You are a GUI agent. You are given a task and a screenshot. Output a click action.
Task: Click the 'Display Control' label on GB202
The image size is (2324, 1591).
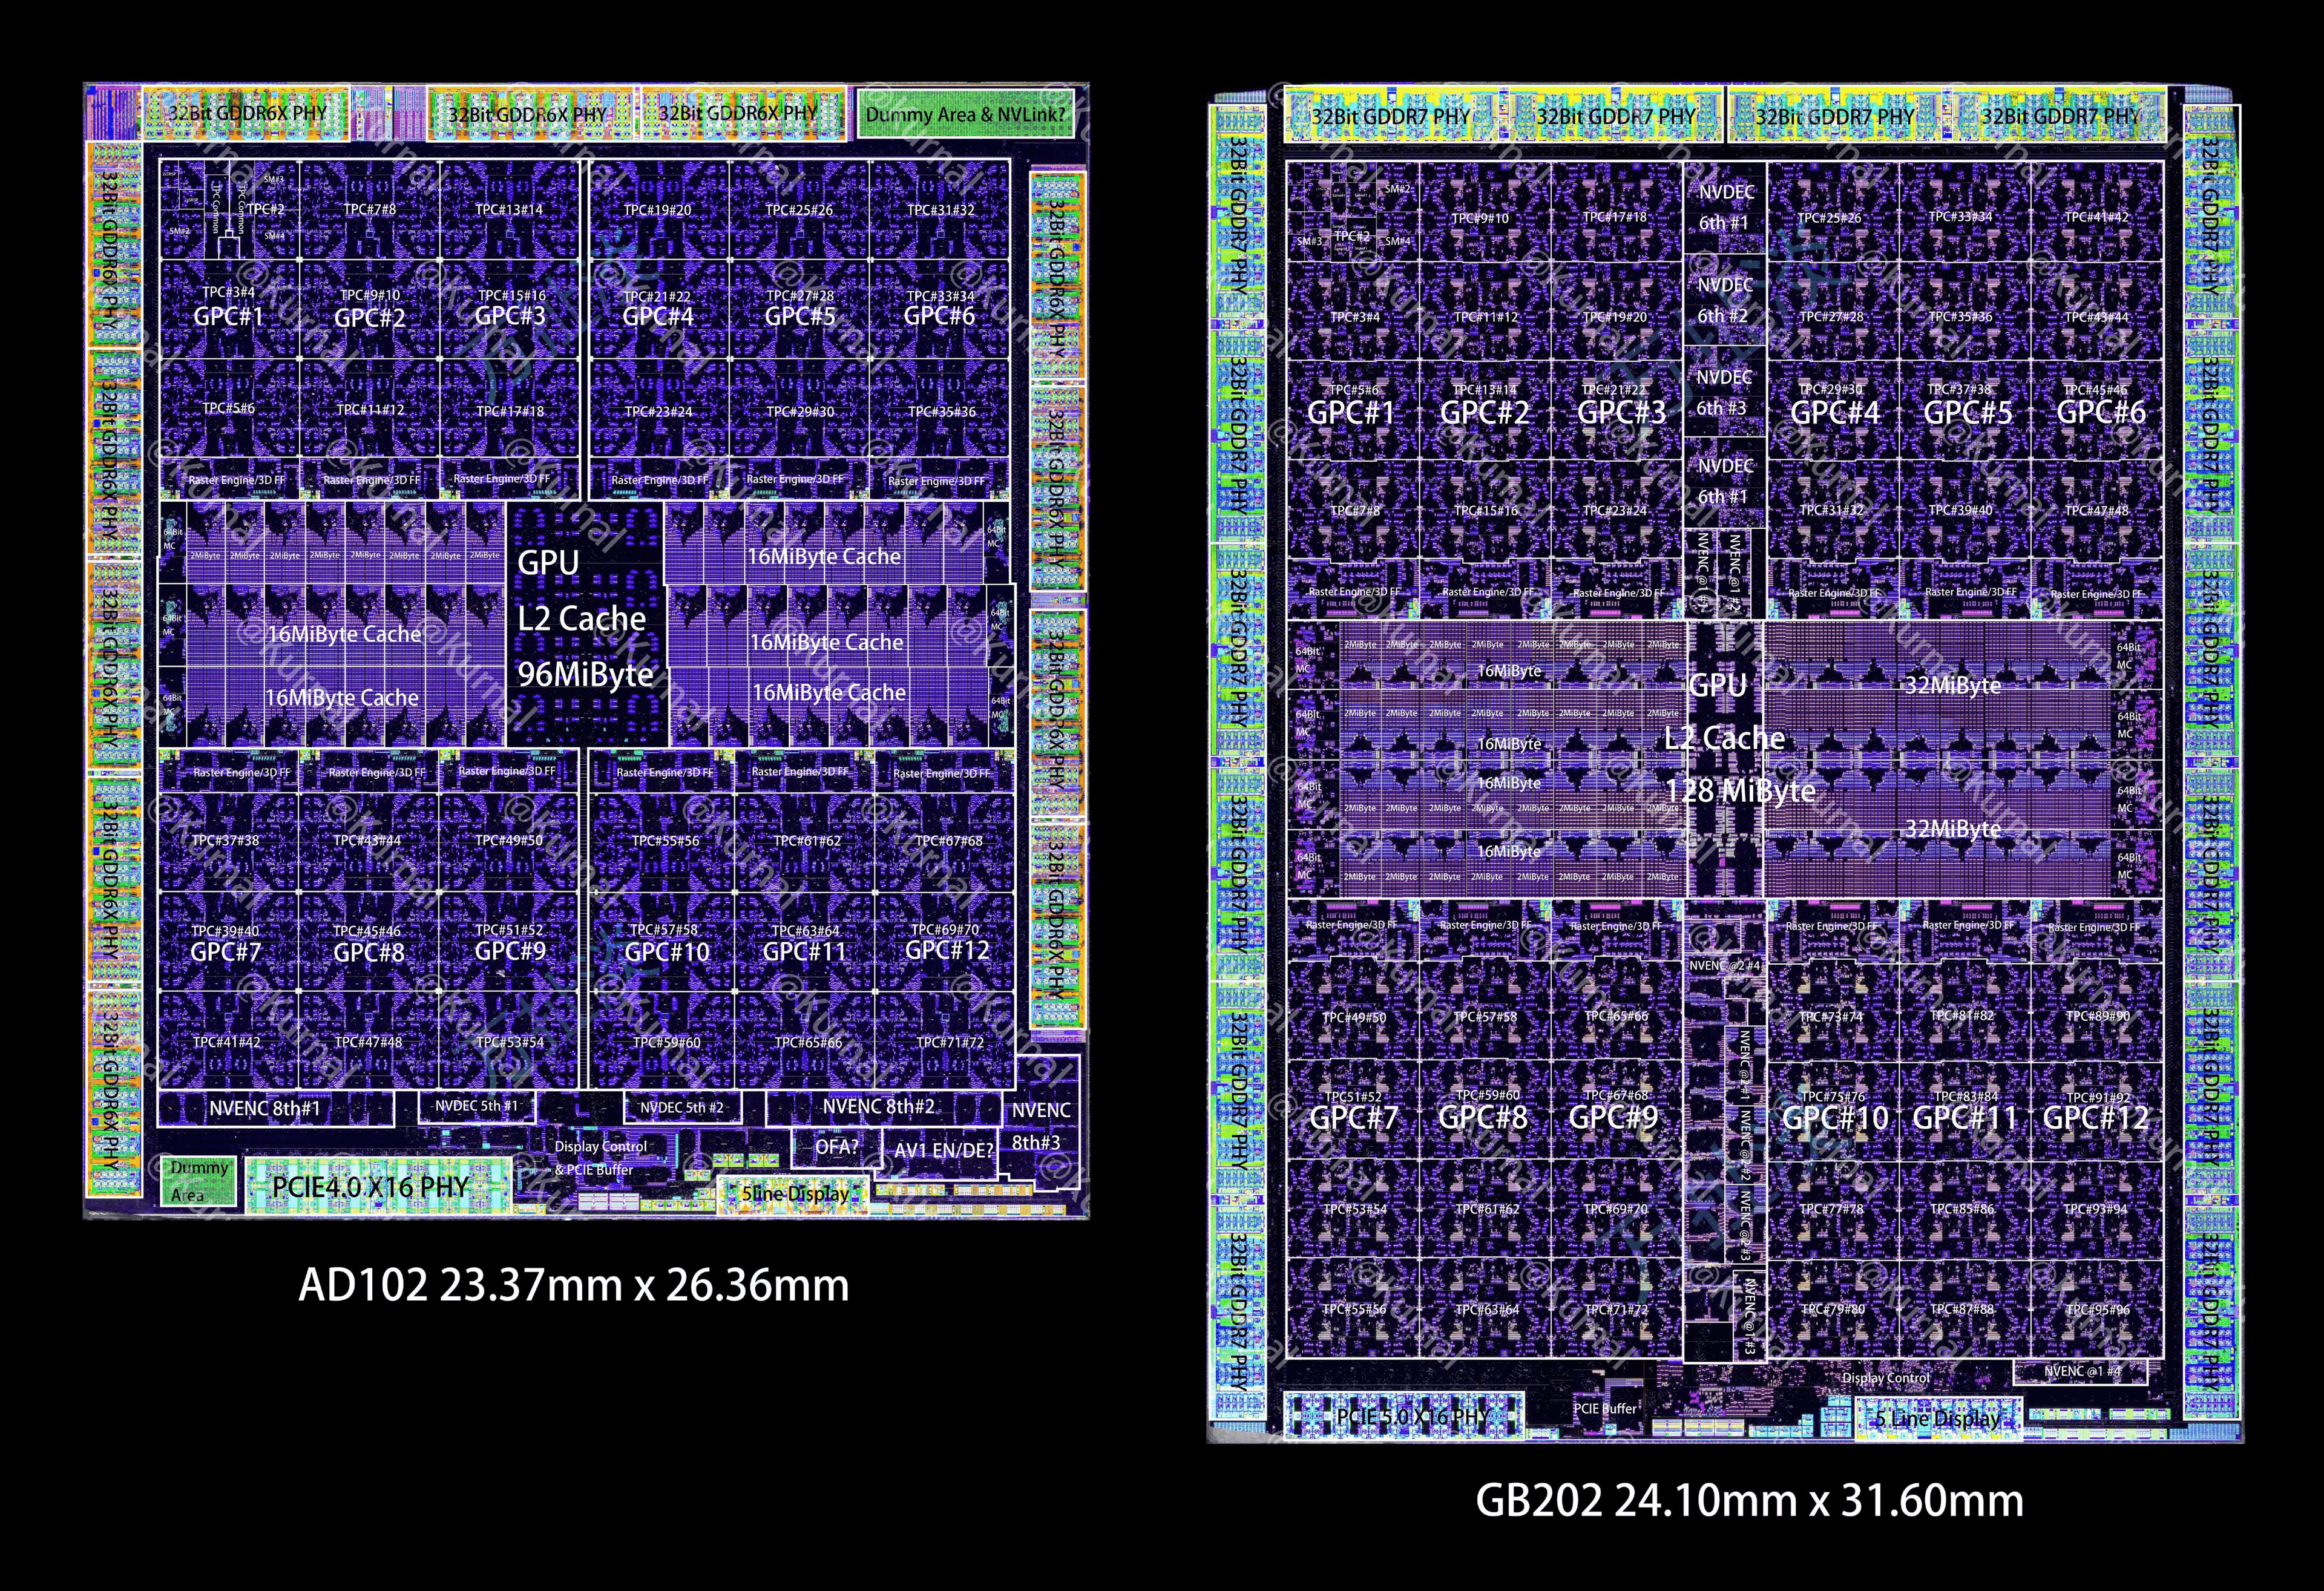1886,1378
